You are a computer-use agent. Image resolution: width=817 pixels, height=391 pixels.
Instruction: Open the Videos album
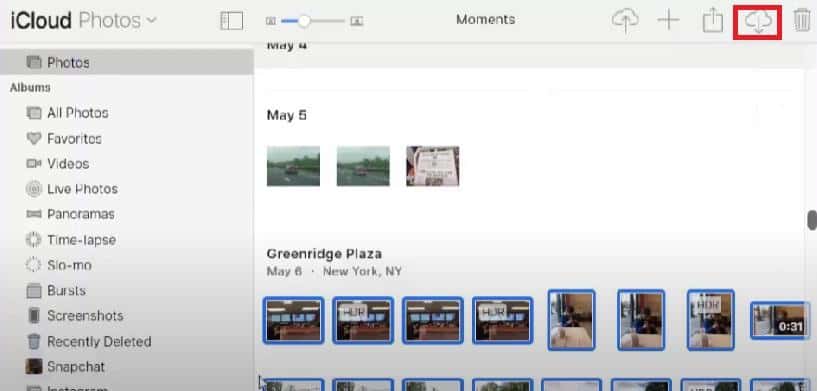(68, 164)
